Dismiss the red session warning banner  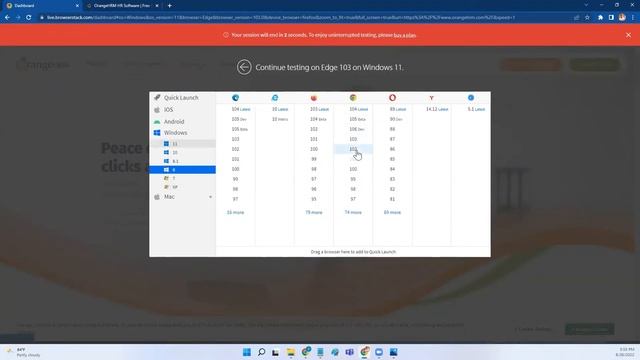(628, 35)
